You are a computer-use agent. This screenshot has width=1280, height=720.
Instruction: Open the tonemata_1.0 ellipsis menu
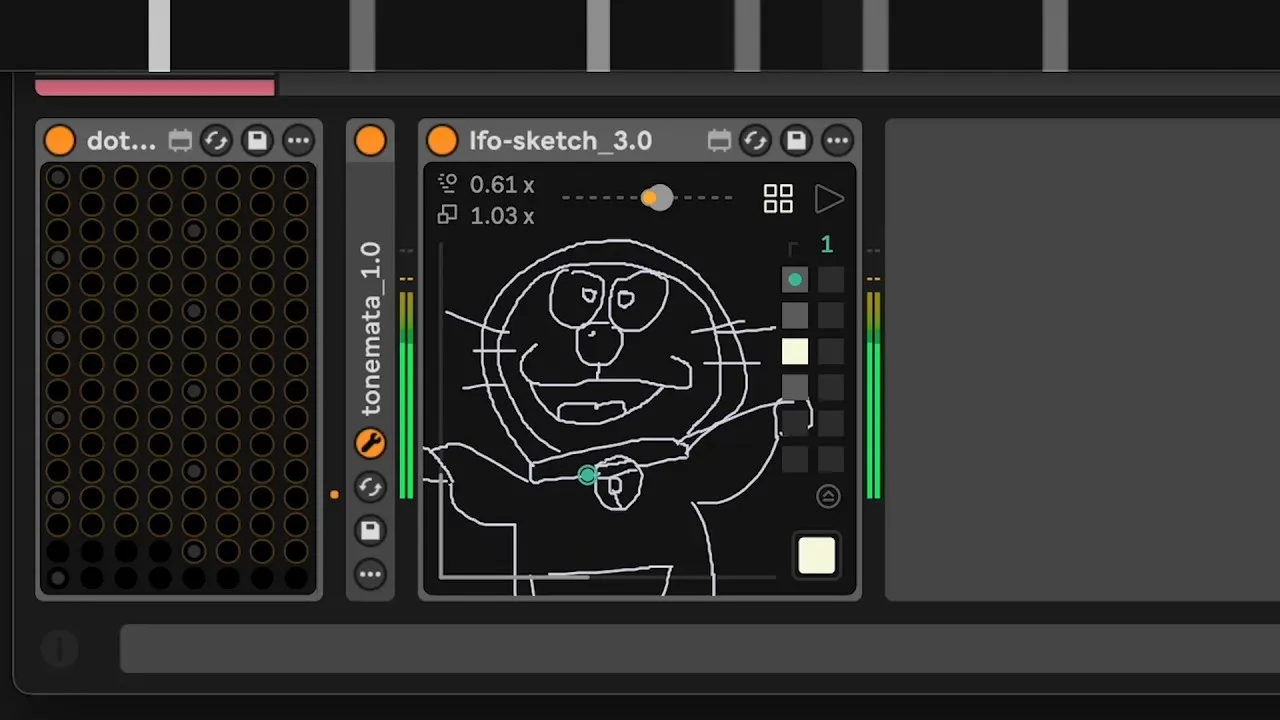pos(370,574)
